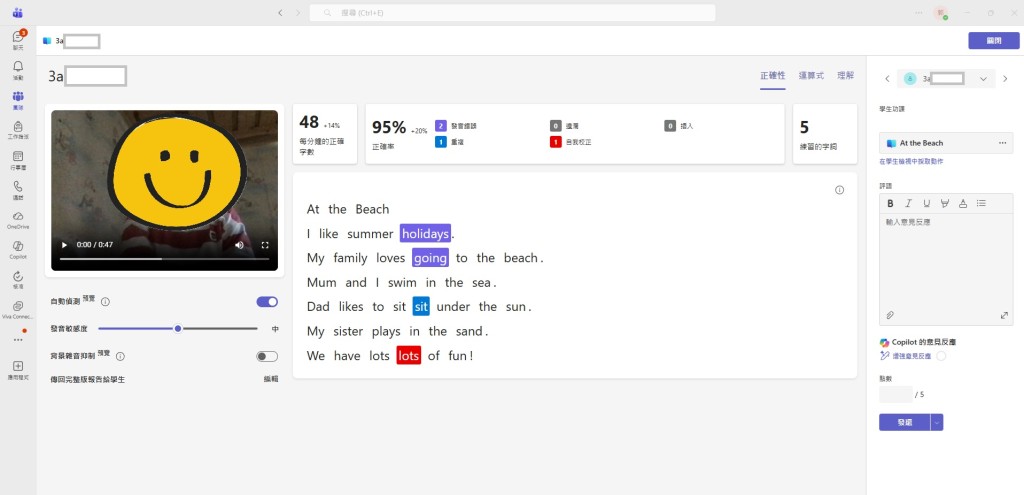Screen dimensions: 1024x495
Task: Click the enhance feedback Copilot link
Action: point(912,356)
